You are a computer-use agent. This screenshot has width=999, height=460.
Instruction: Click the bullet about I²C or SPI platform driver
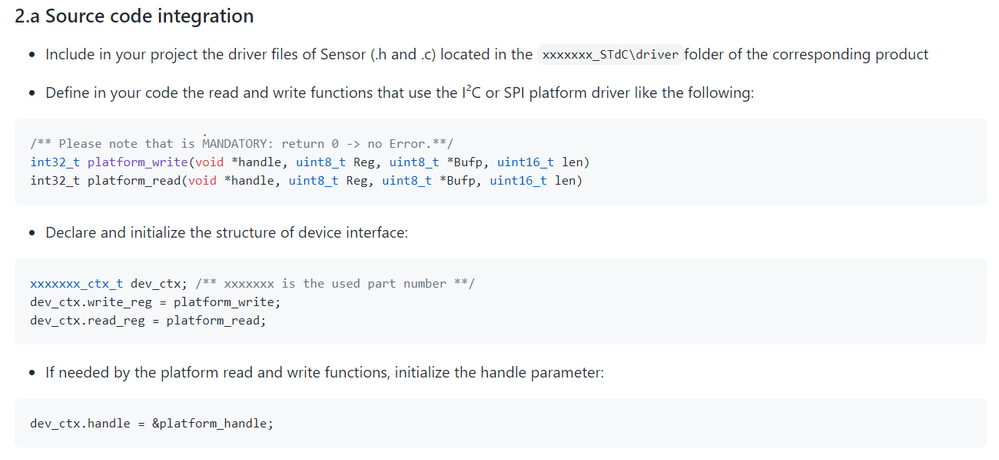click(399, 93)
